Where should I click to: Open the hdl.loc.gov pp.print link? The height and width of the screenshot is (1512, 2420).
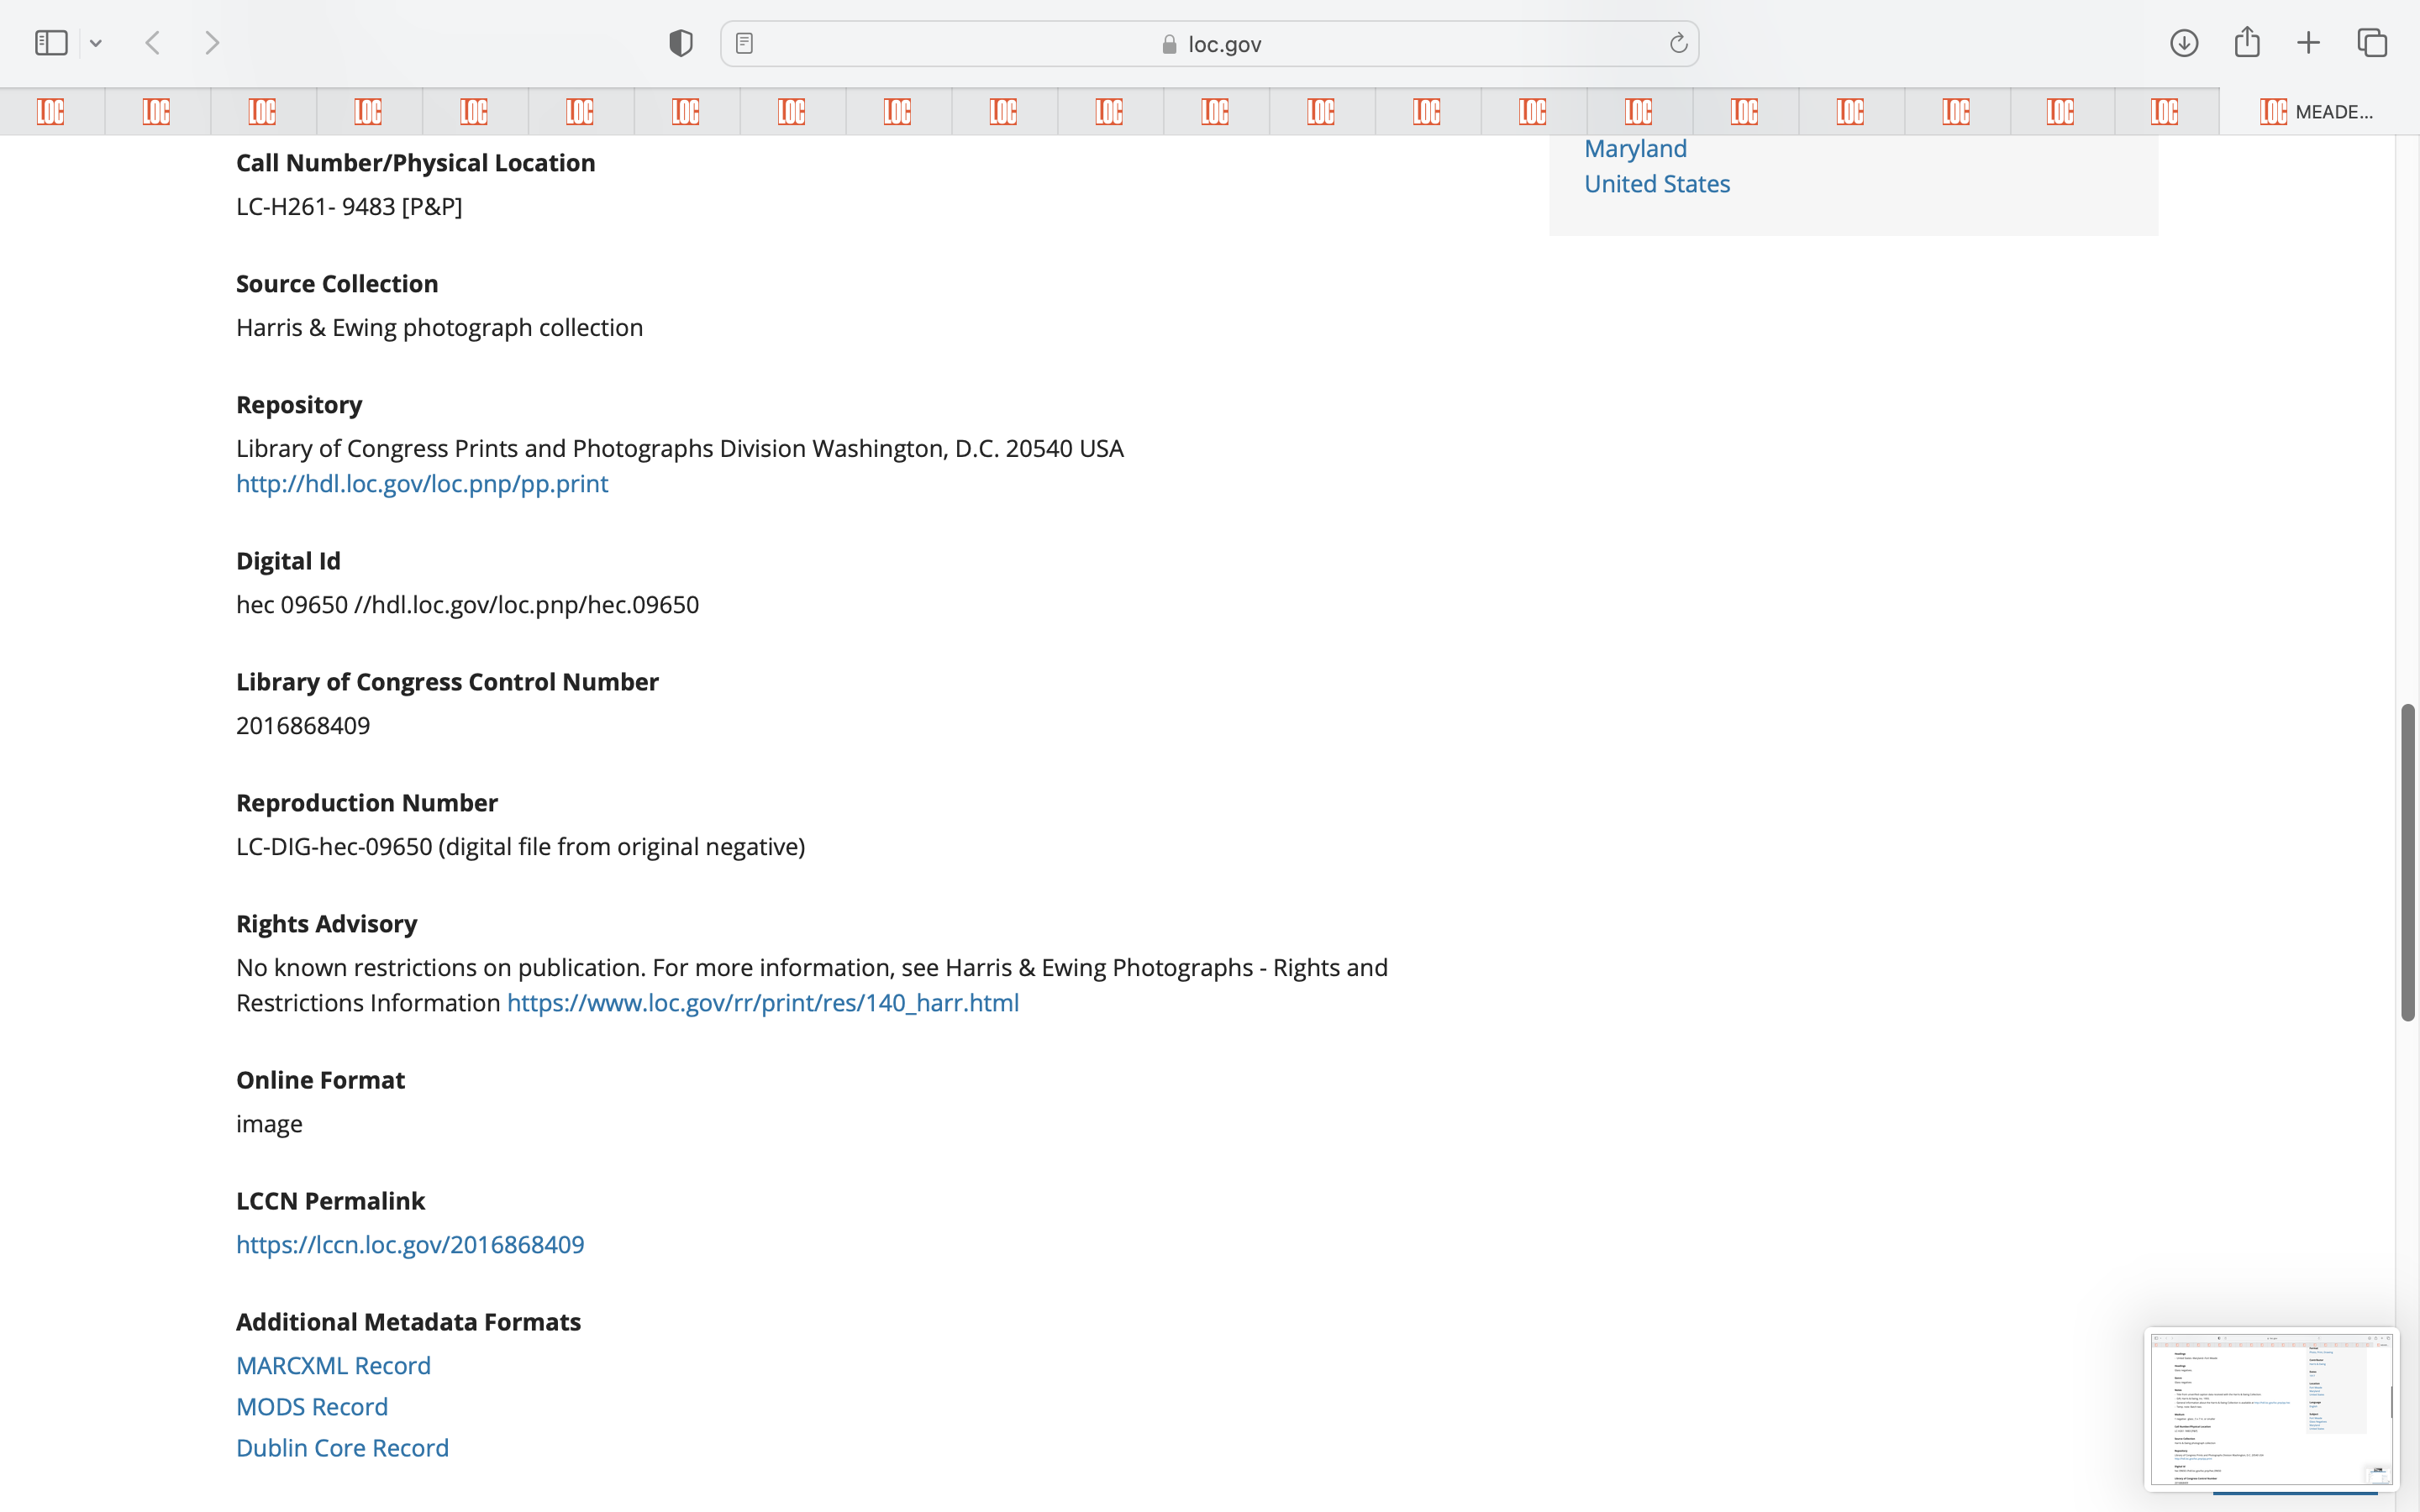(x=422, y=484)
